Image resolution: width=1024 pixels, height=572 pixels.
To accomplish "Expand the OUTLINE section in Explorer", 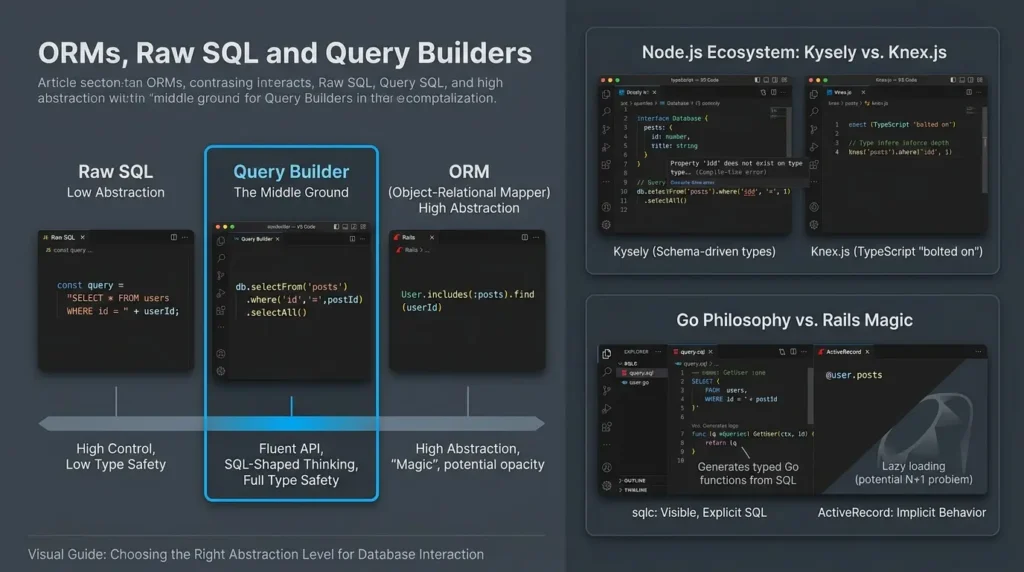I will click(632, 480).
